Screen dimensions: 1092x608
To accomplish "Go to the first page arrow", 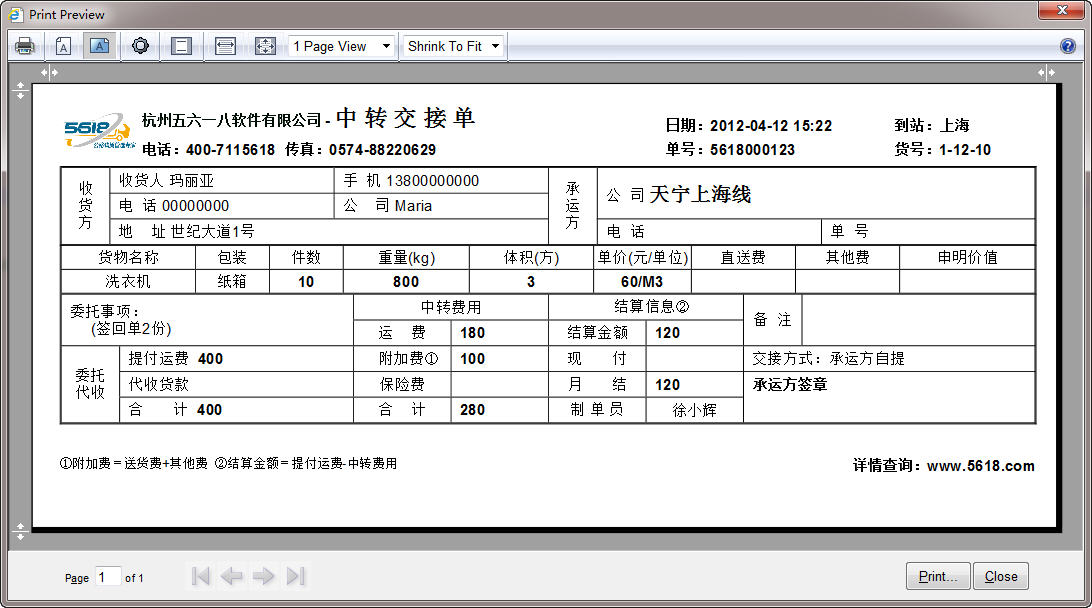I will (201, 576).
